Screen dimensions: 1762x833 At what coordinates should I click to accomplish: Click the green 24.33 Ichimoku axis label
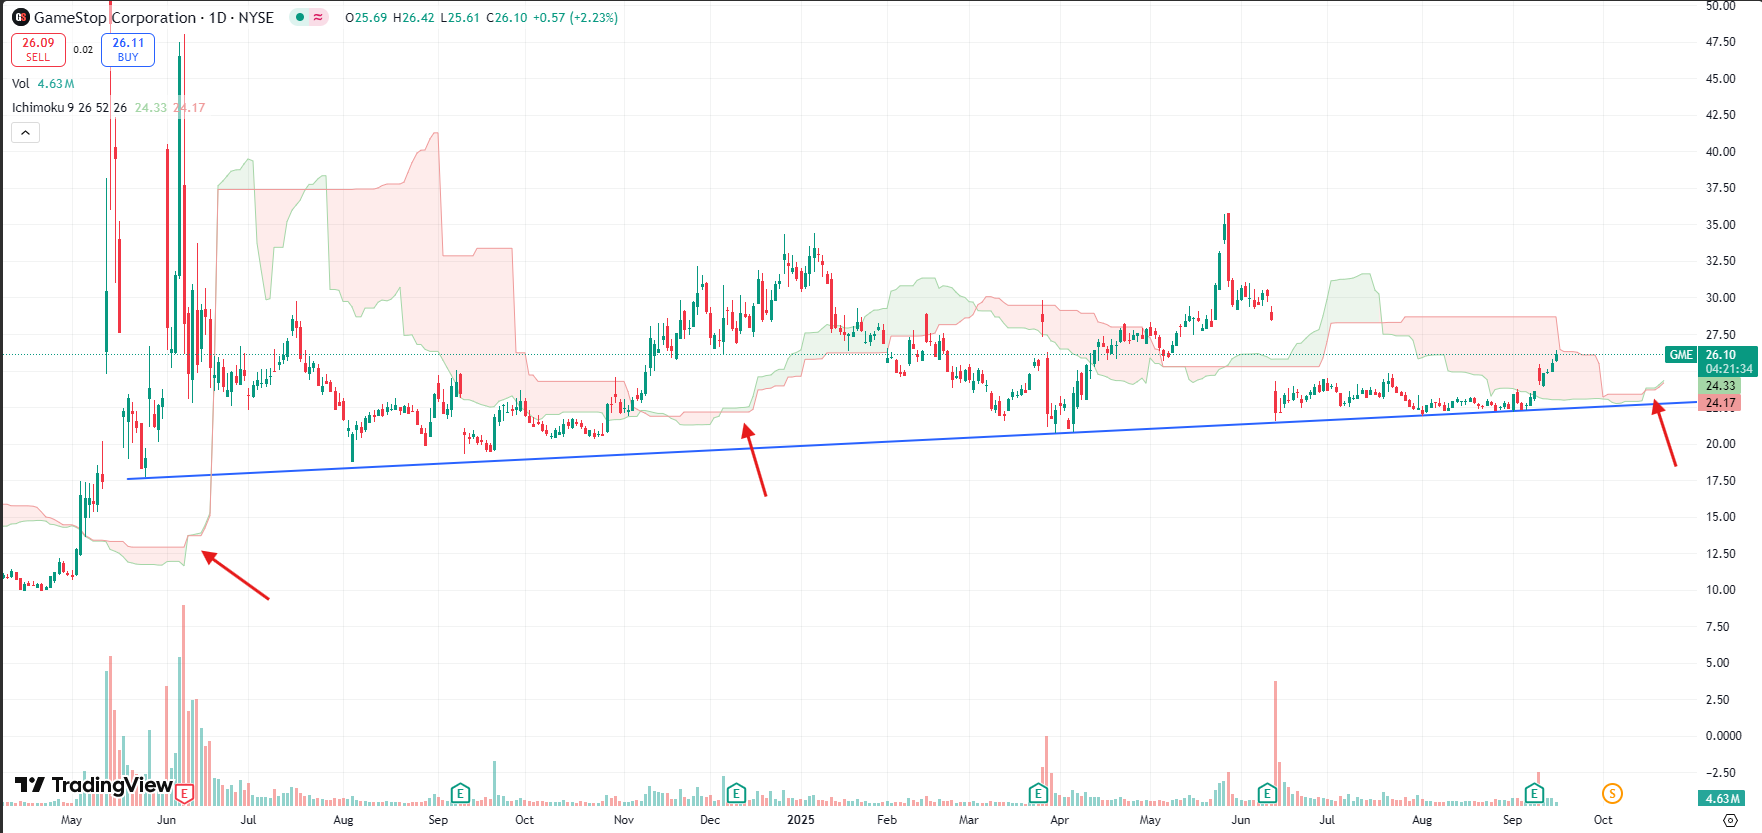pos(1720,386)
